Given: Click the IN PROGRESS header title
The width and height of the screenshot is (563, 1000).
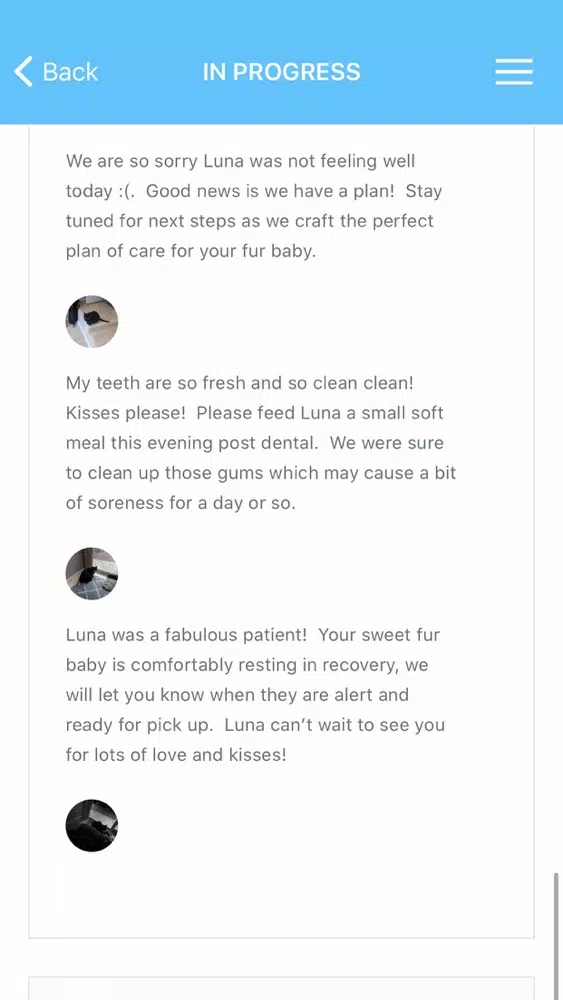Looking at the screenshot, I should (281, 71).
